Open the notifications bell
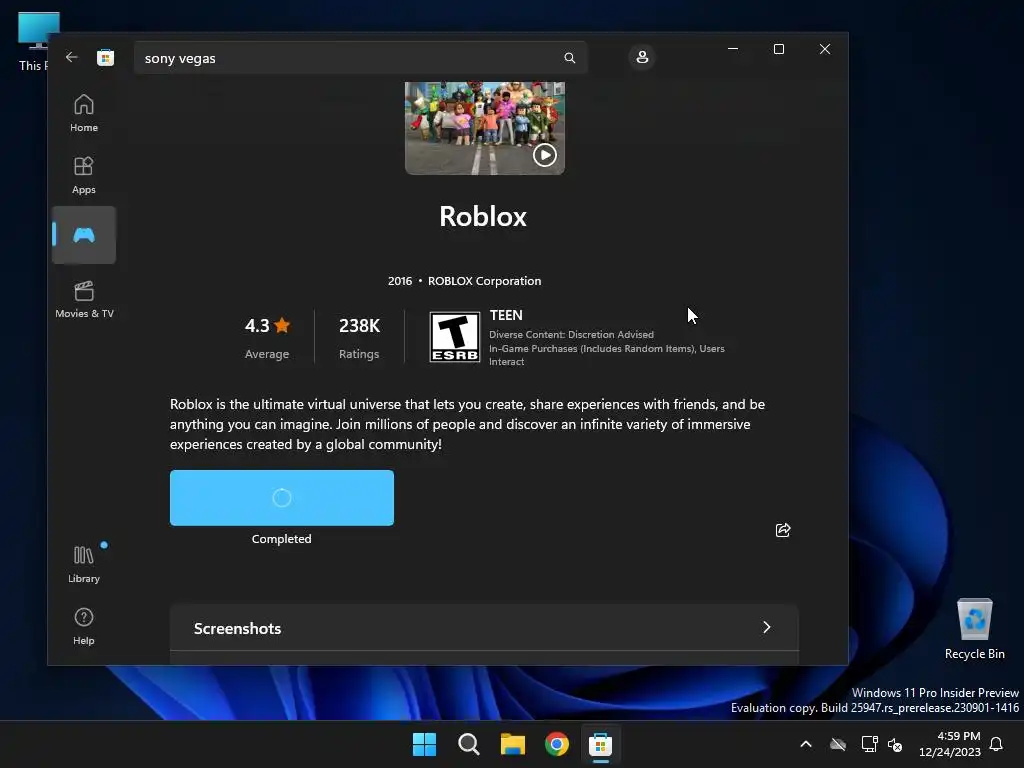 (996, 744)
